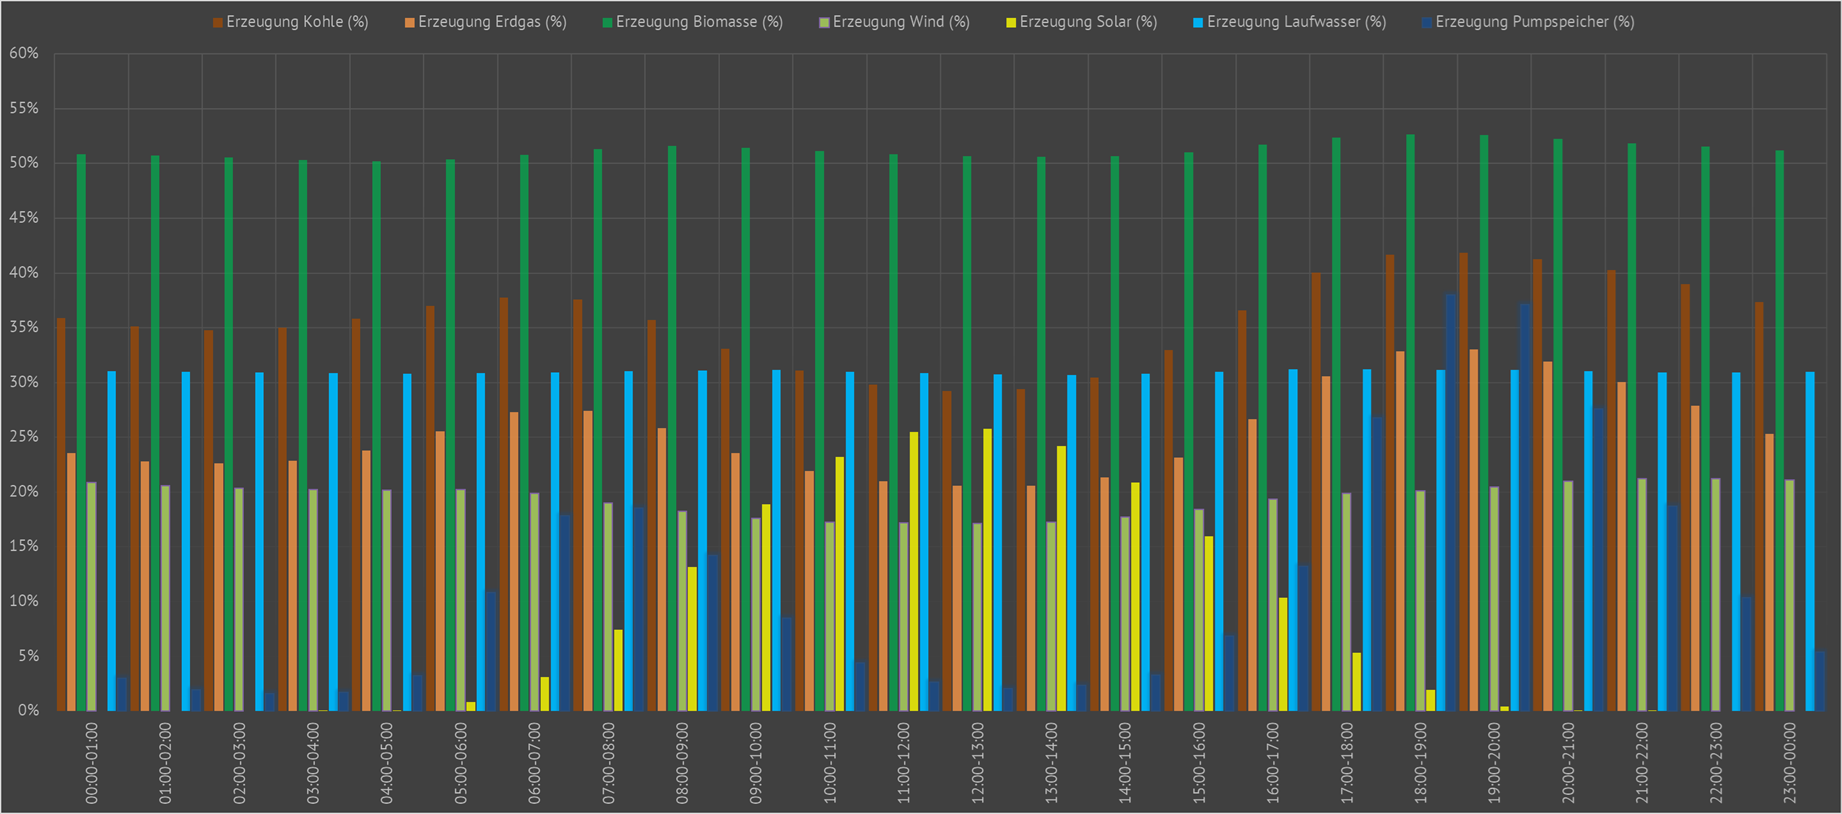The image size is (1842, 814).
Task: Click the 30% label on the vertical axis
Action: click(x=24, y=382)
